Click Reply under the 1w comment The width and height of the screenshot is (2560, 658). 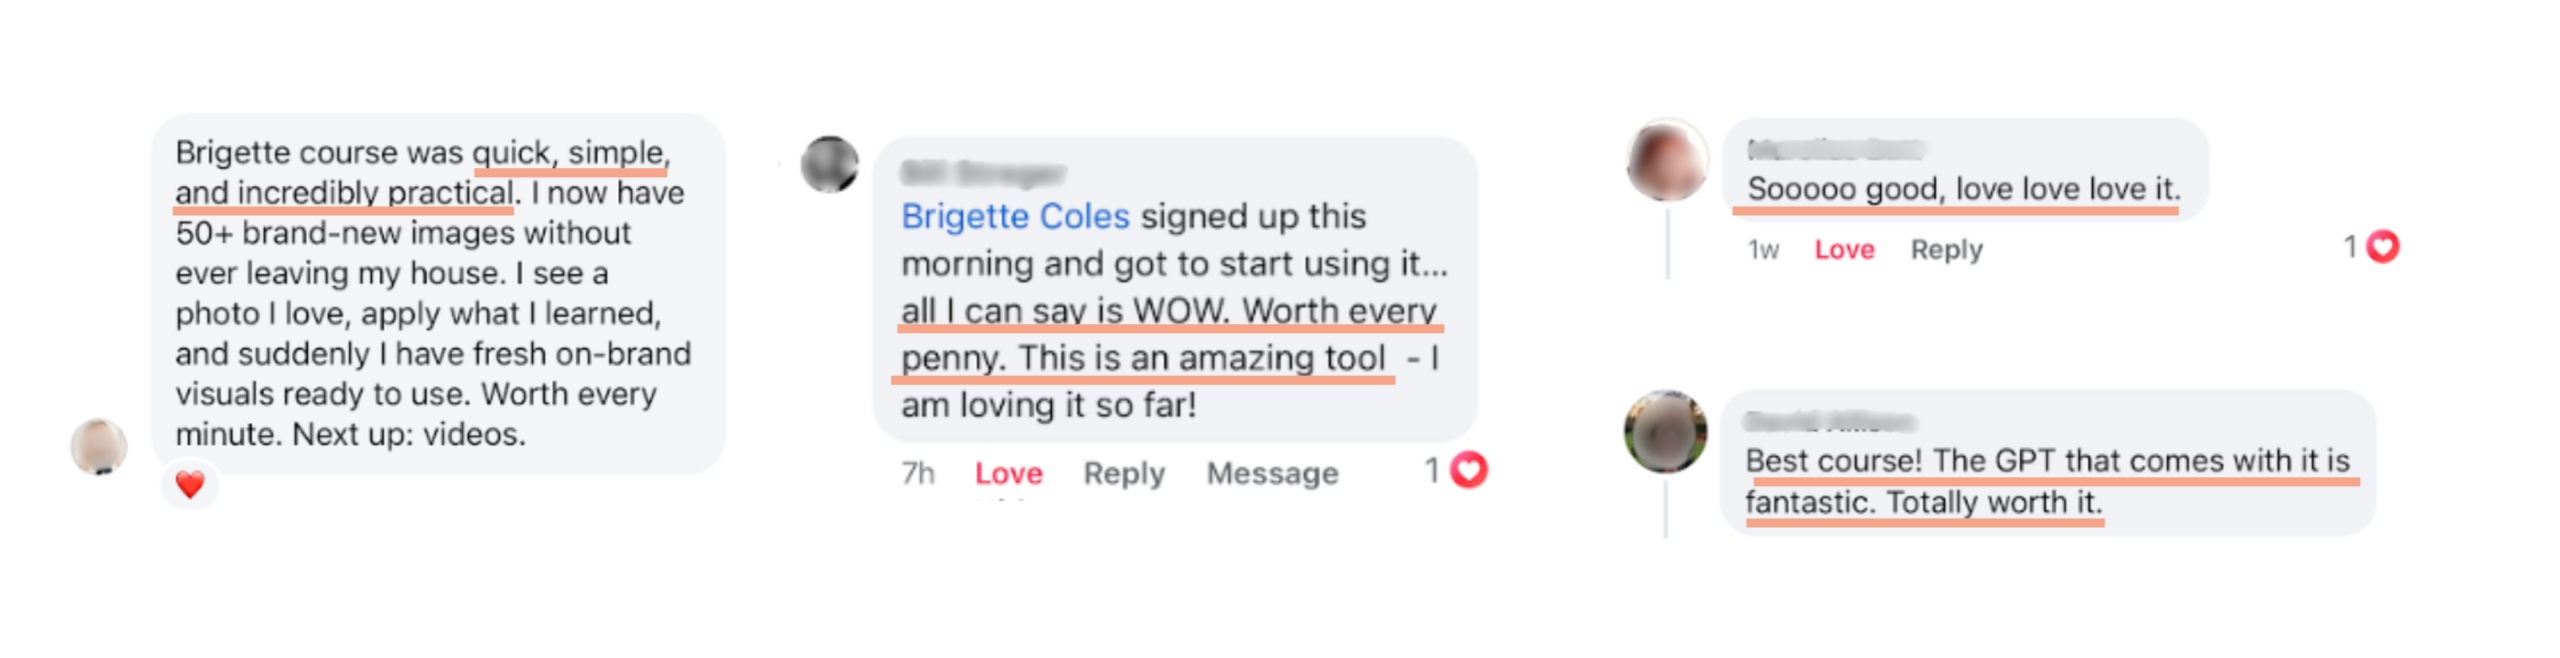1945,250
